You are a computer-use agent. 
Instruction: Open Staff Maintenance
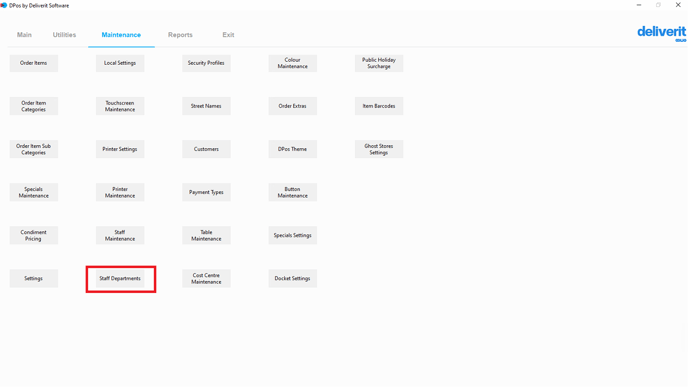point(120,235)
